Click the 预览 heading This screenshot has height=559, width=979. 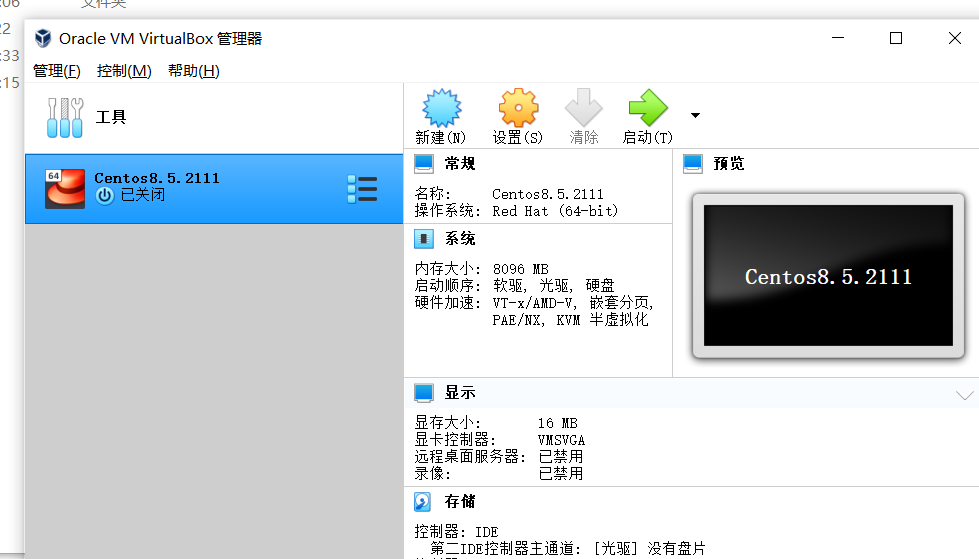(729, 164)
